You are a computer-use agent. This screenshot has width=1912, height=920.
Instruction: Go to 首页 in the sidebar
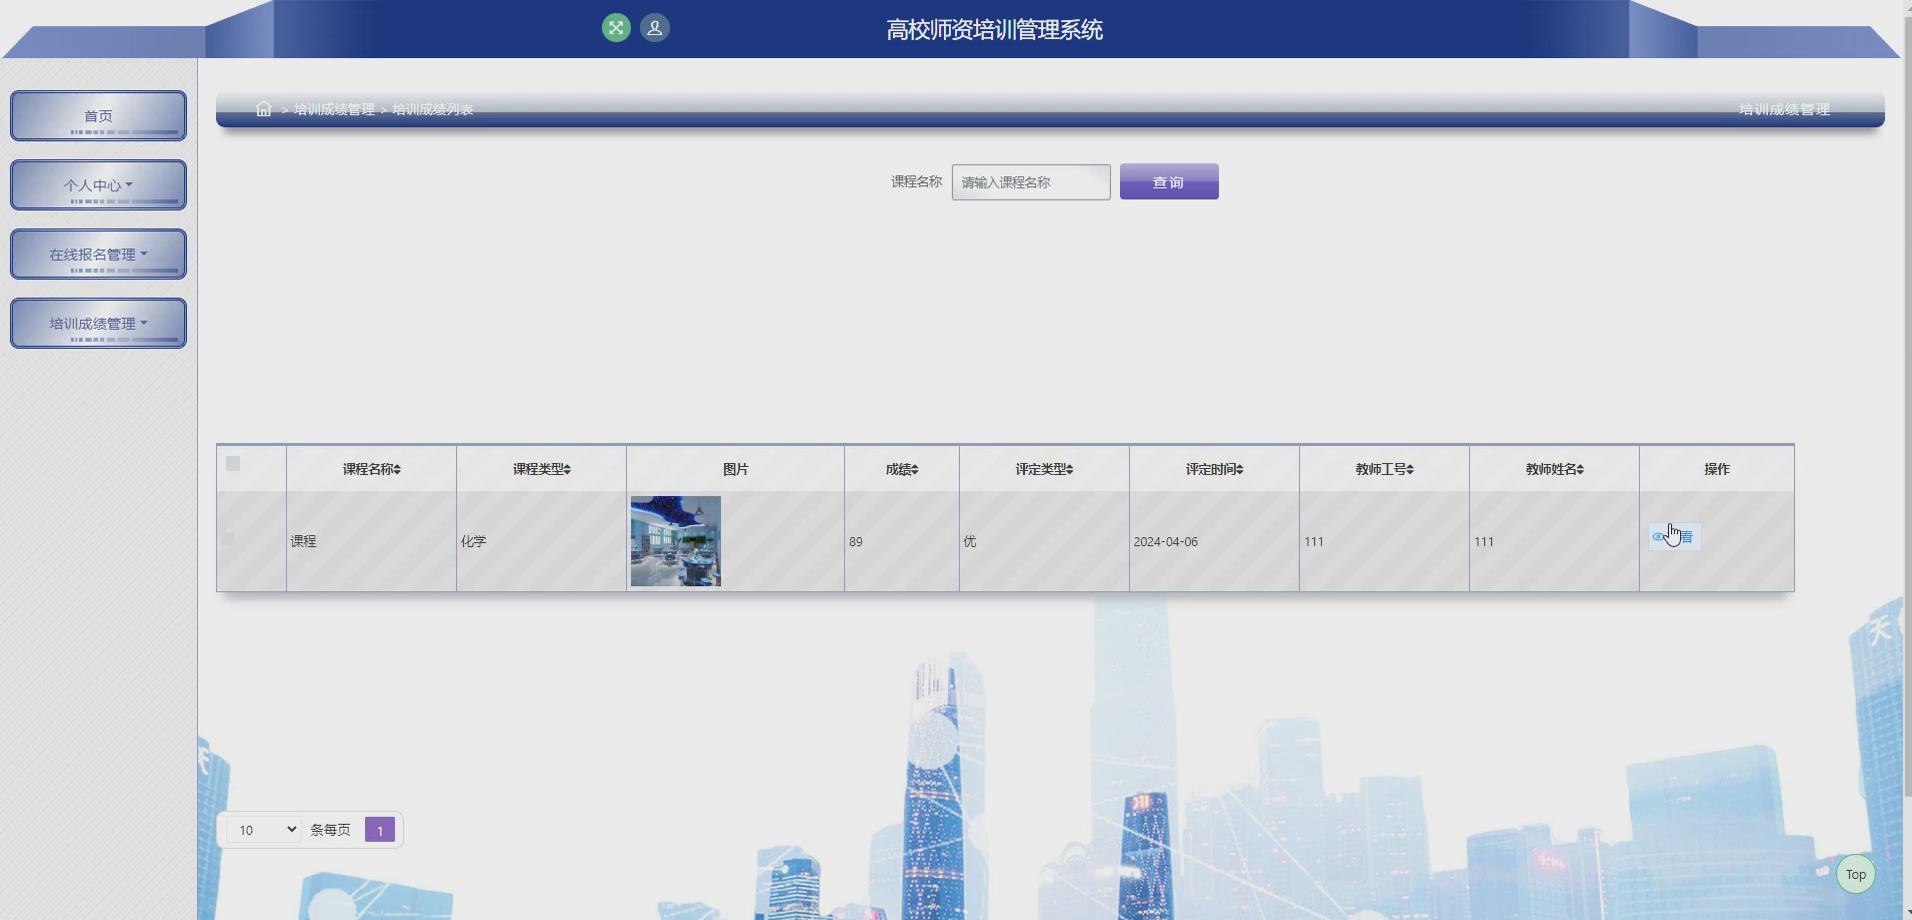98,115
